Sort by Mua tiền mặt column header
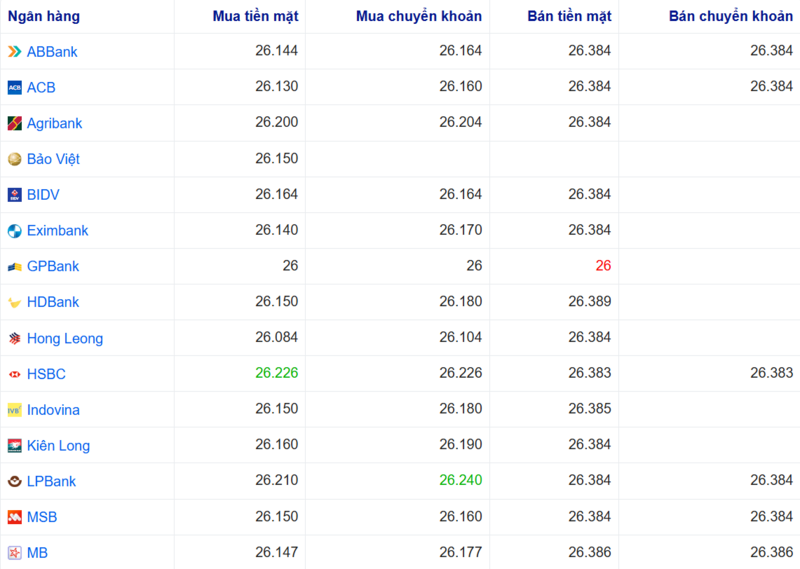 (x=255, y=17)
